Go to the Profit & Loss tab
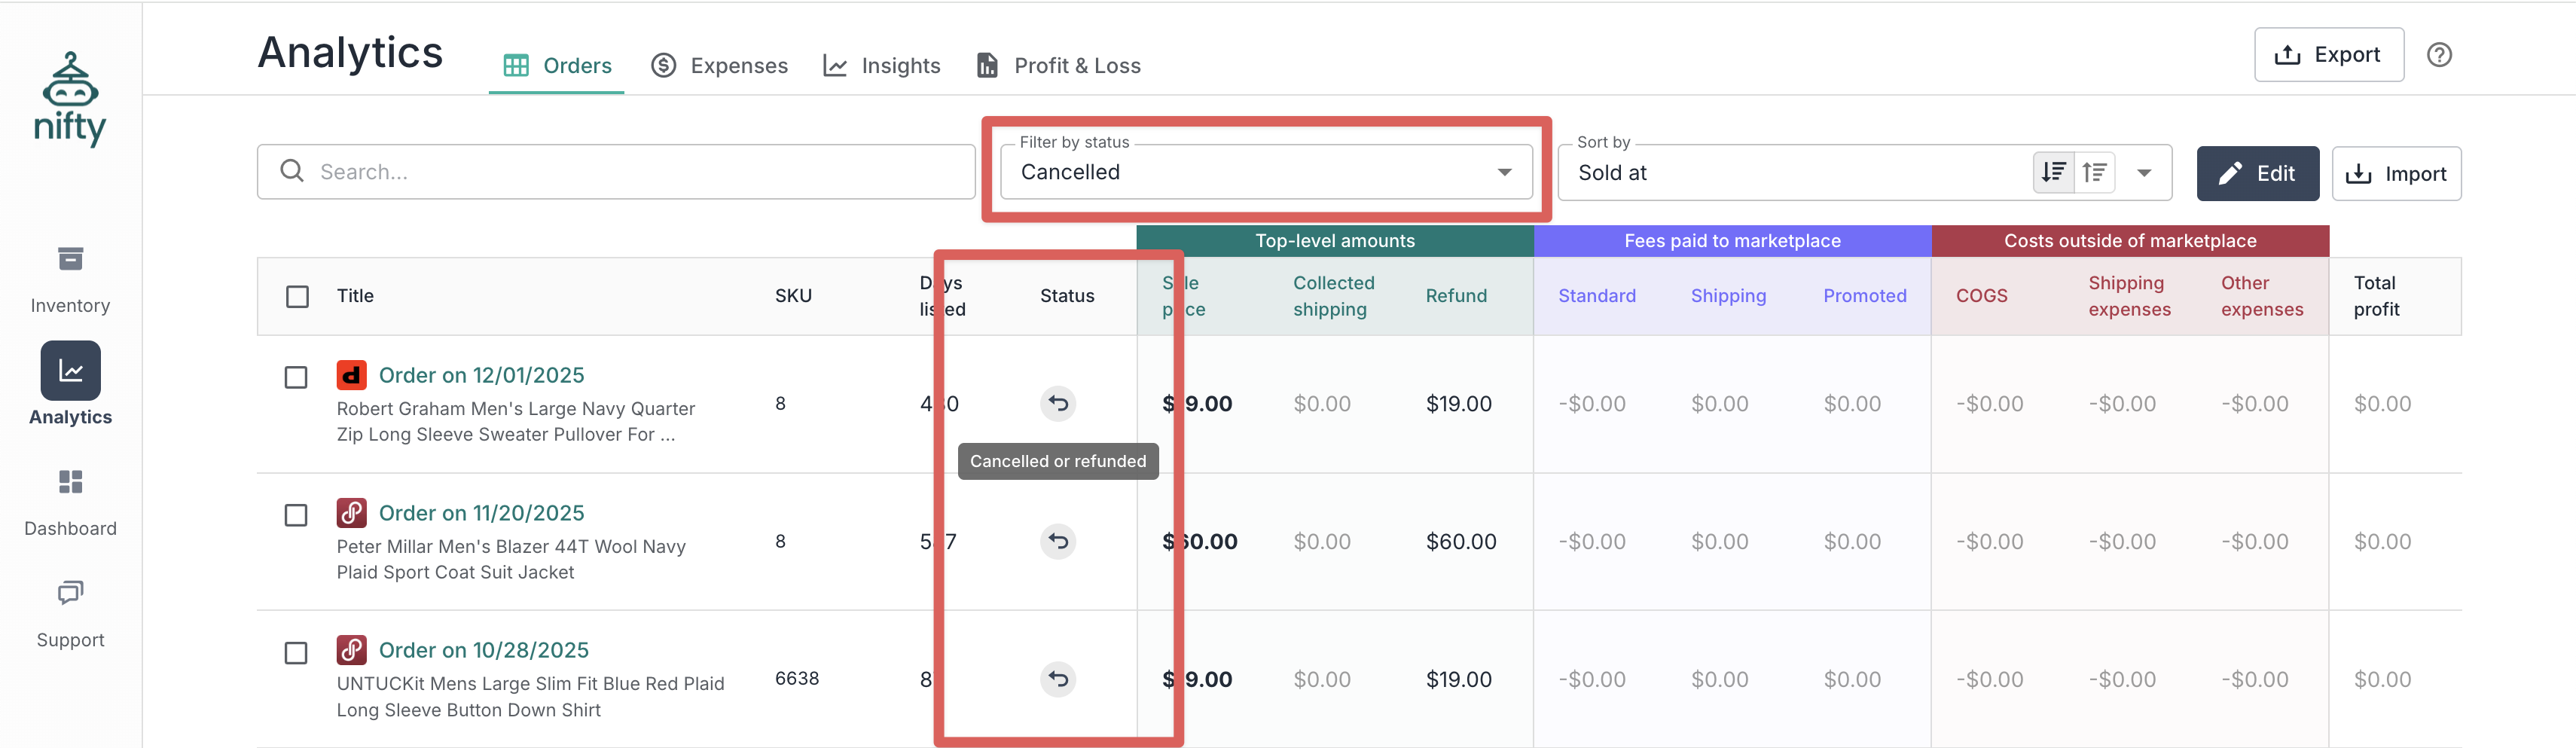The width and height of the screenshot is (2576, 748). (x=1058, y=66)
